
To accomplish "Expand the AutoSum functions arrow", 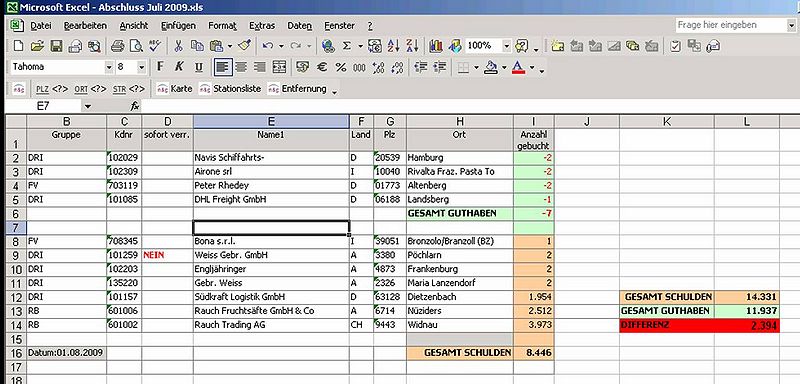I will pos(360,46).
